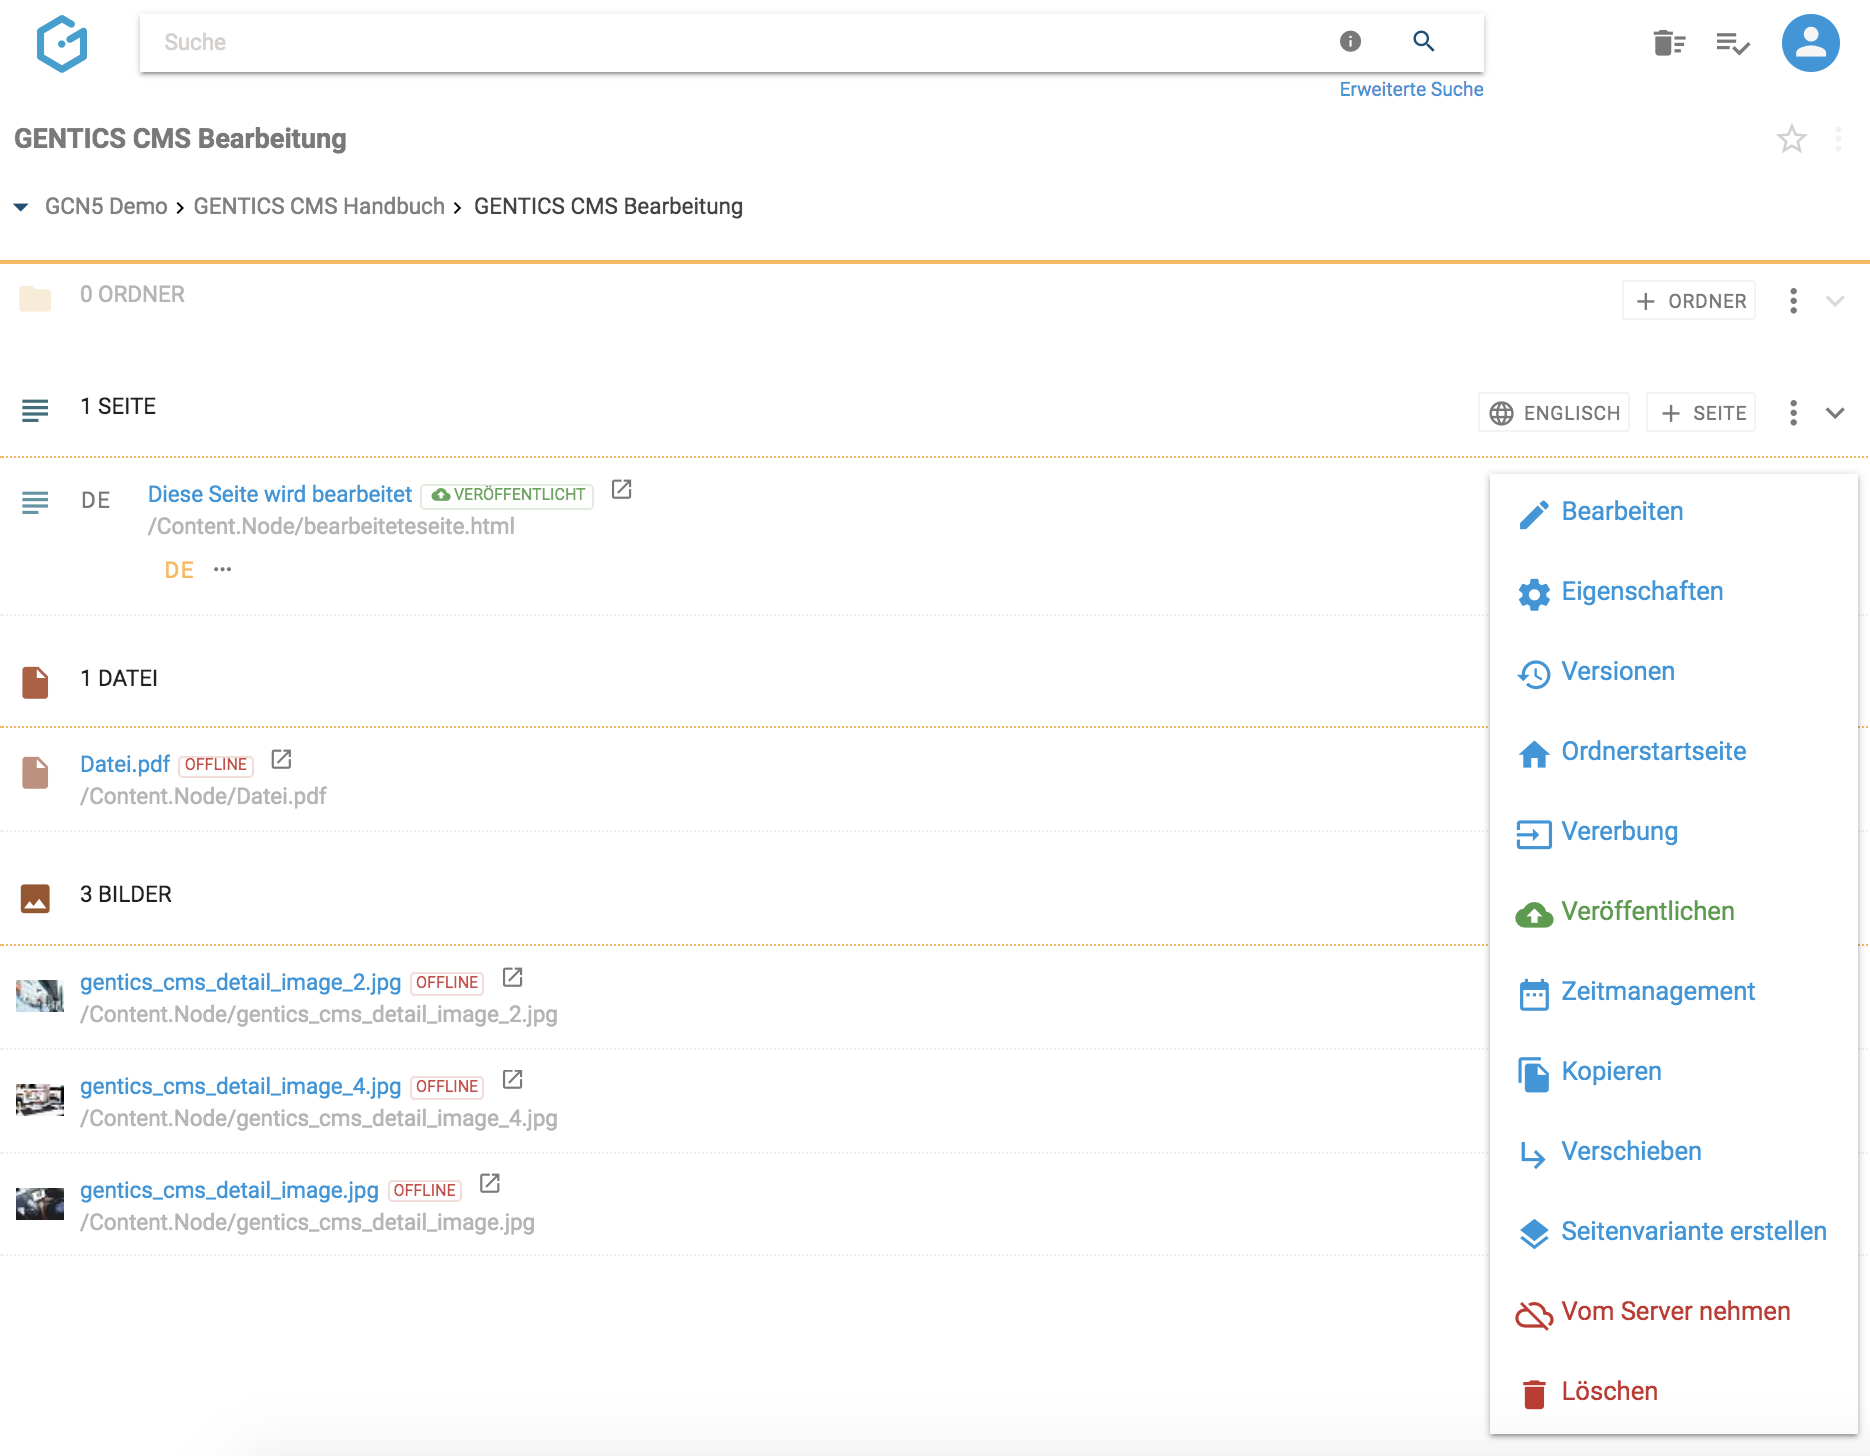Click thumbnail of gentics_cms_detail_image.jpg
Screen dimensions: 1870x1456
tap(40, 1204)
